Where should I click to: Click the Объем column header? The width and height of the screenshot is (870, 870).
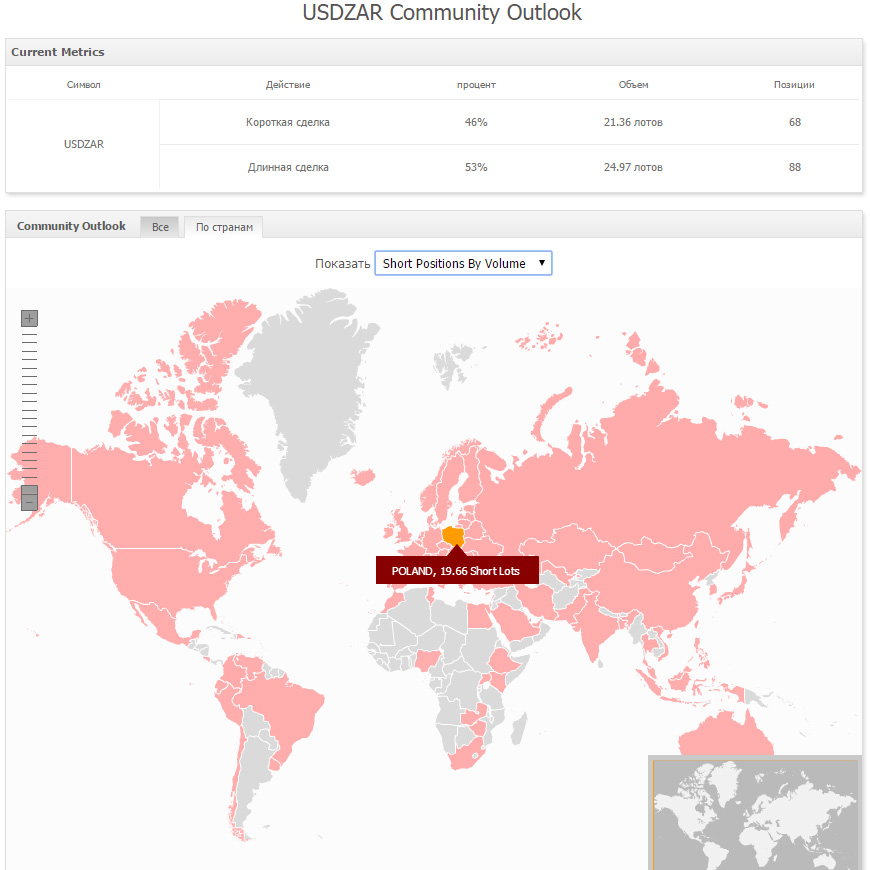[633, 84]
